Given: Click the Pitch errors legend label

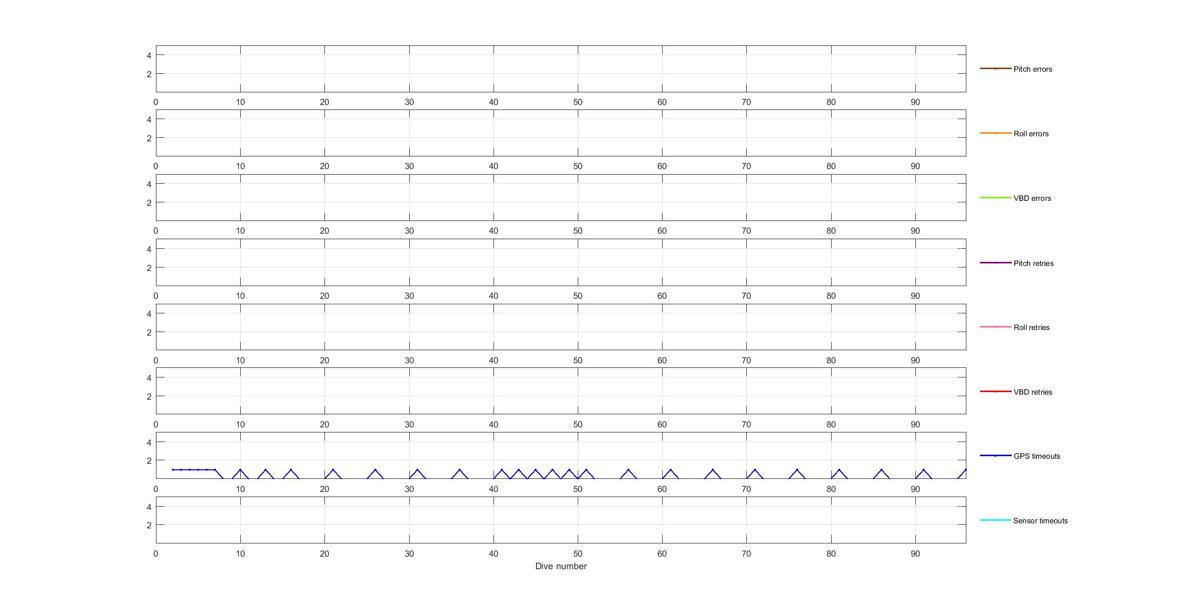Looking at the screenshot, I should point(1032,69).
